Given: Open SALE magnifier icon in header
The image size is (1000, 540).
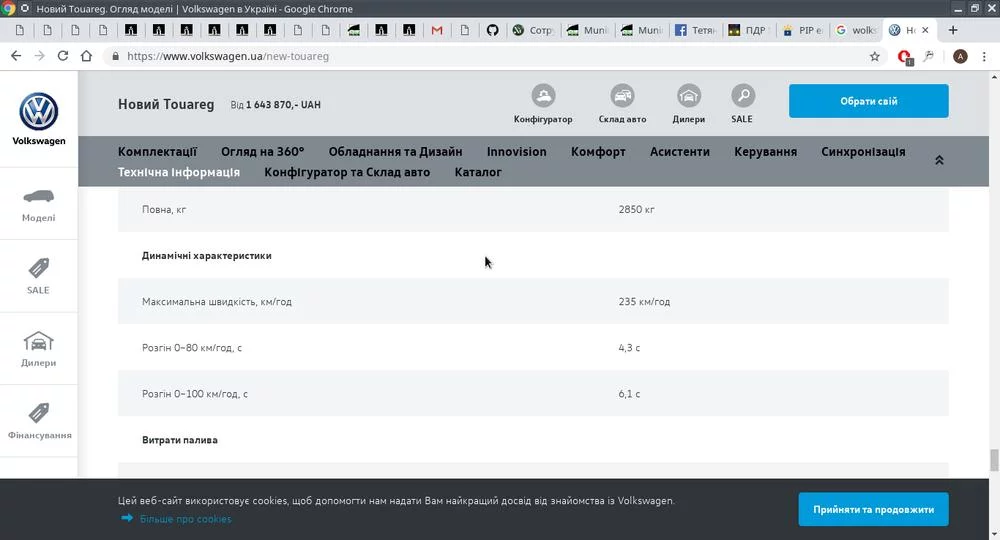Looking at the screenshot, I should (x=743, y=96).
